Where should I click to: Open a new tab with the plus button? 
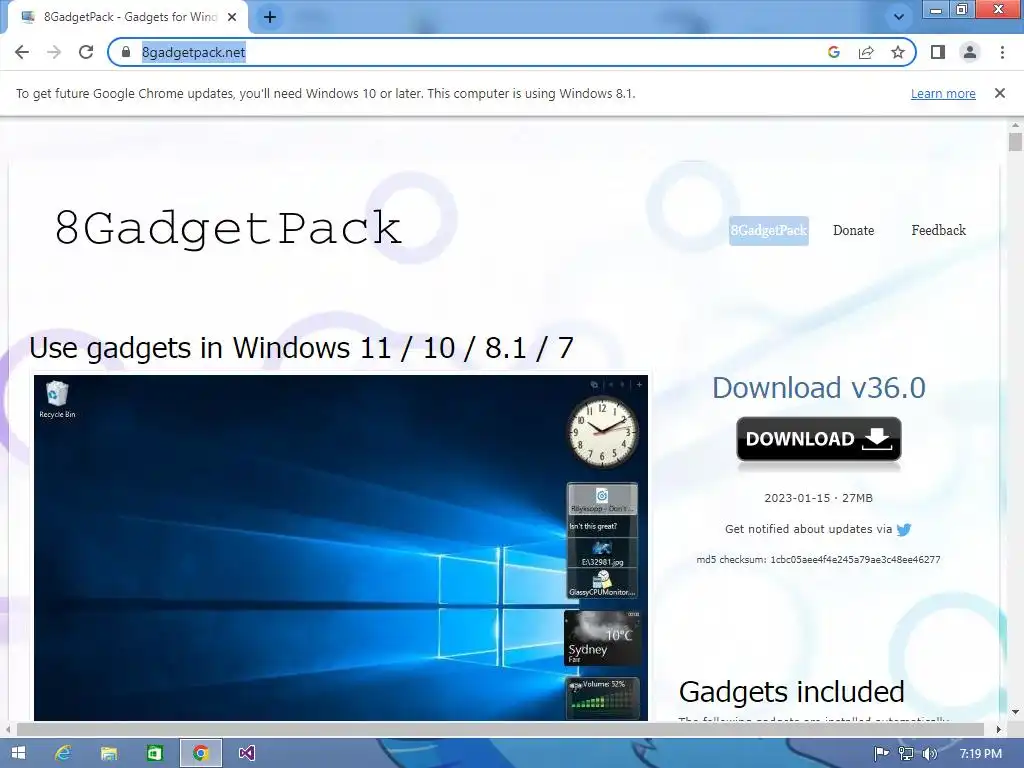270,17
